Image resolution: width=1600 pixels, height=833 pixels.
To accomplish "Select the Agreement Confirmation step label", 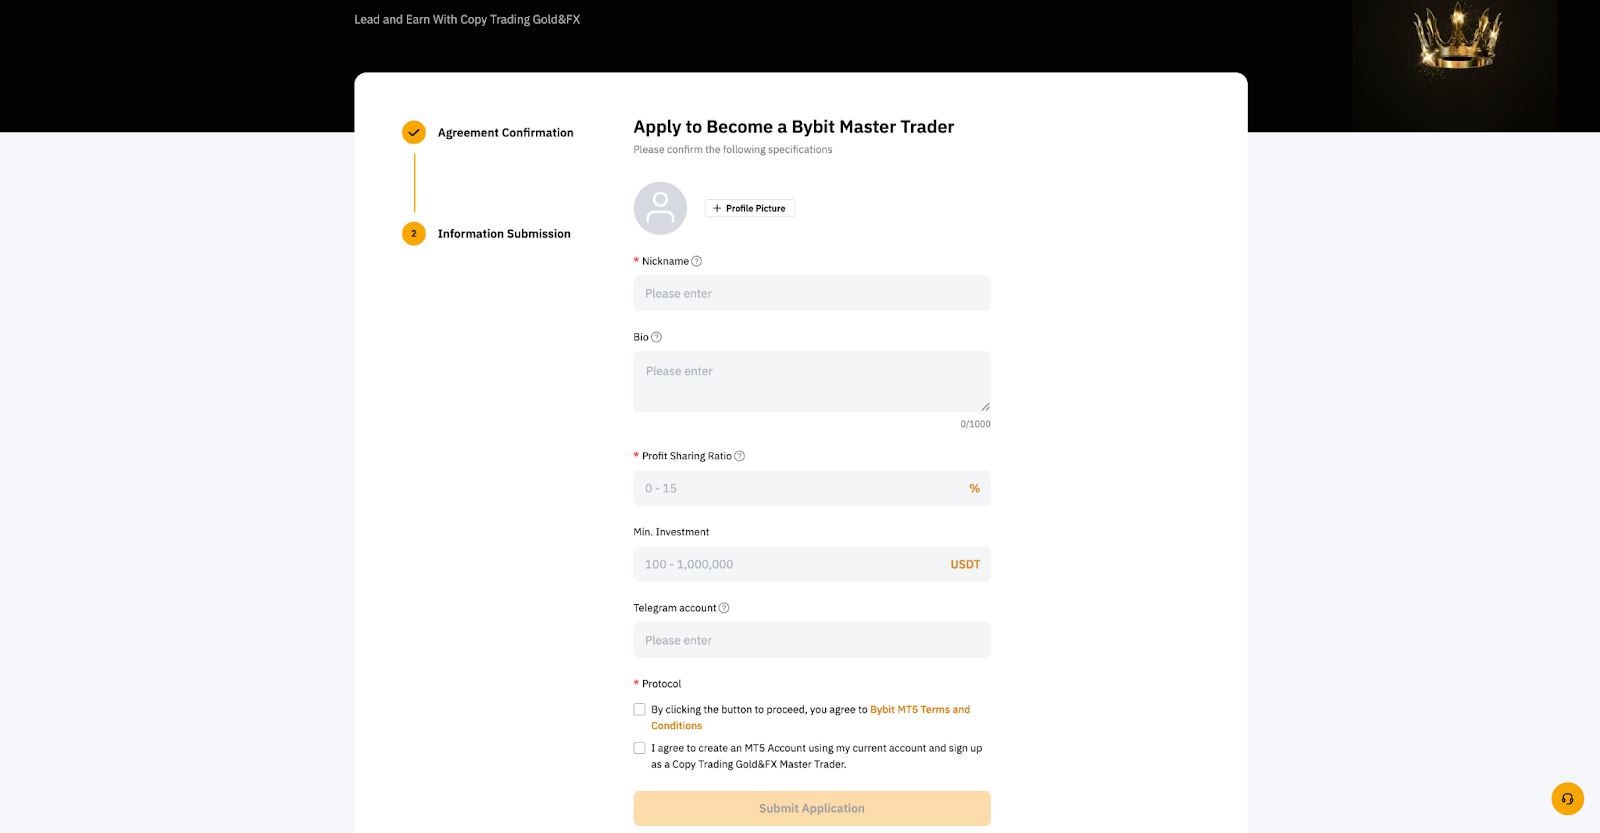I will pyautogui.click(x=505, y=133).
